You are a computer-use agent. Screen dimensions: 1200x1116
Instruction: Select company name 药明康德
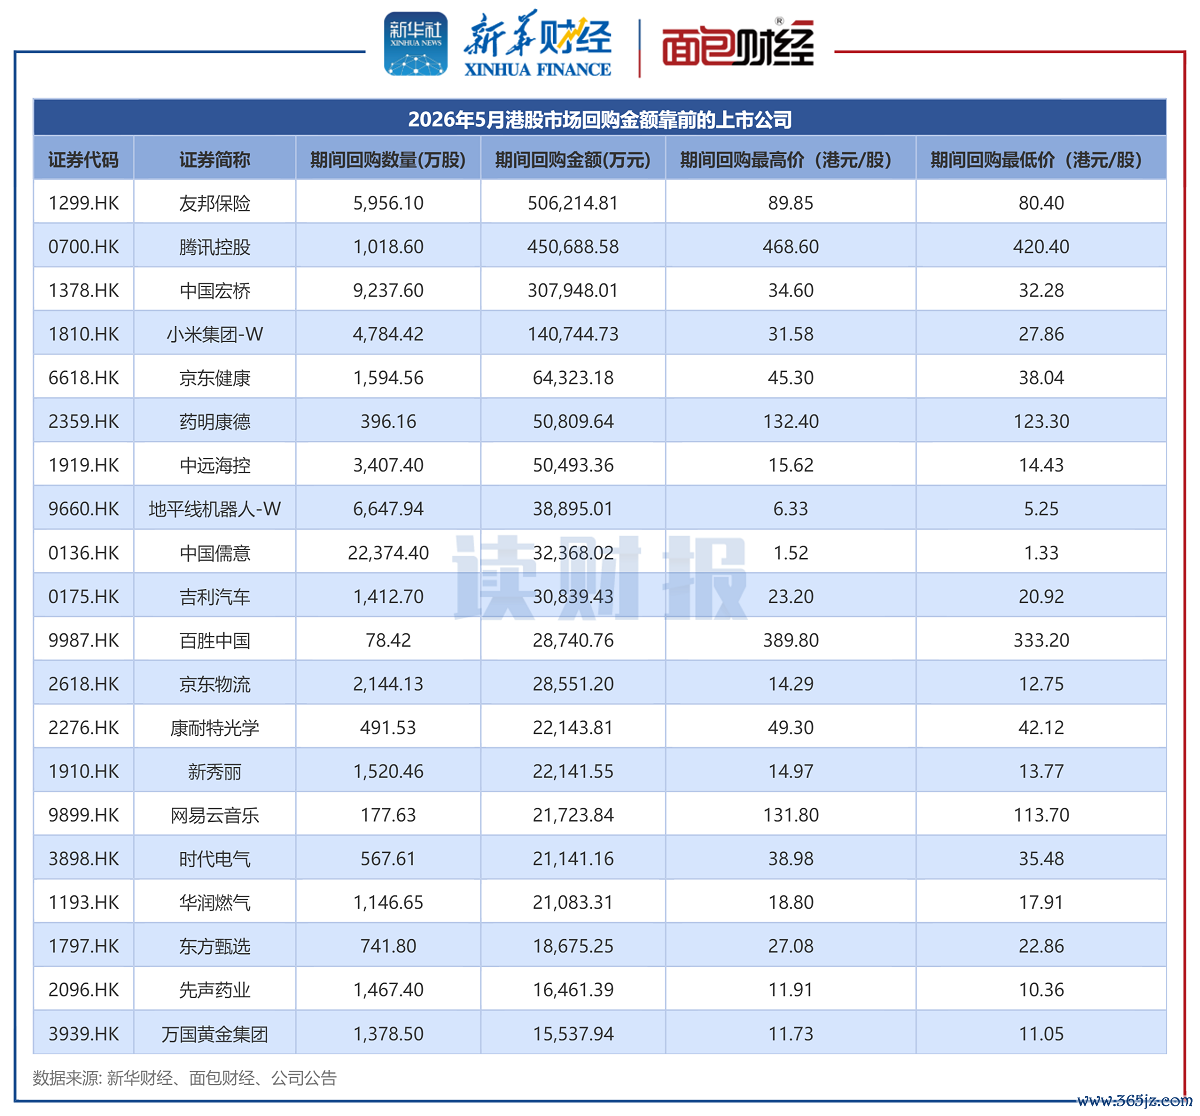(x=215, y=422)
